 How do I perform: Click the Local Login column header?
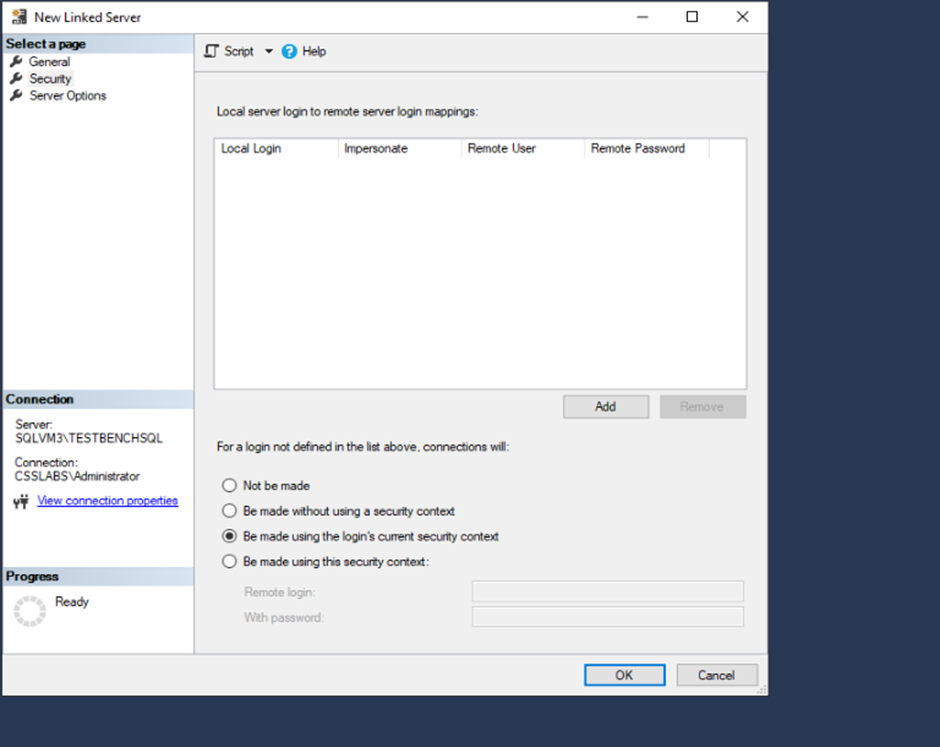pyautogui.click(x=276, y=148)
